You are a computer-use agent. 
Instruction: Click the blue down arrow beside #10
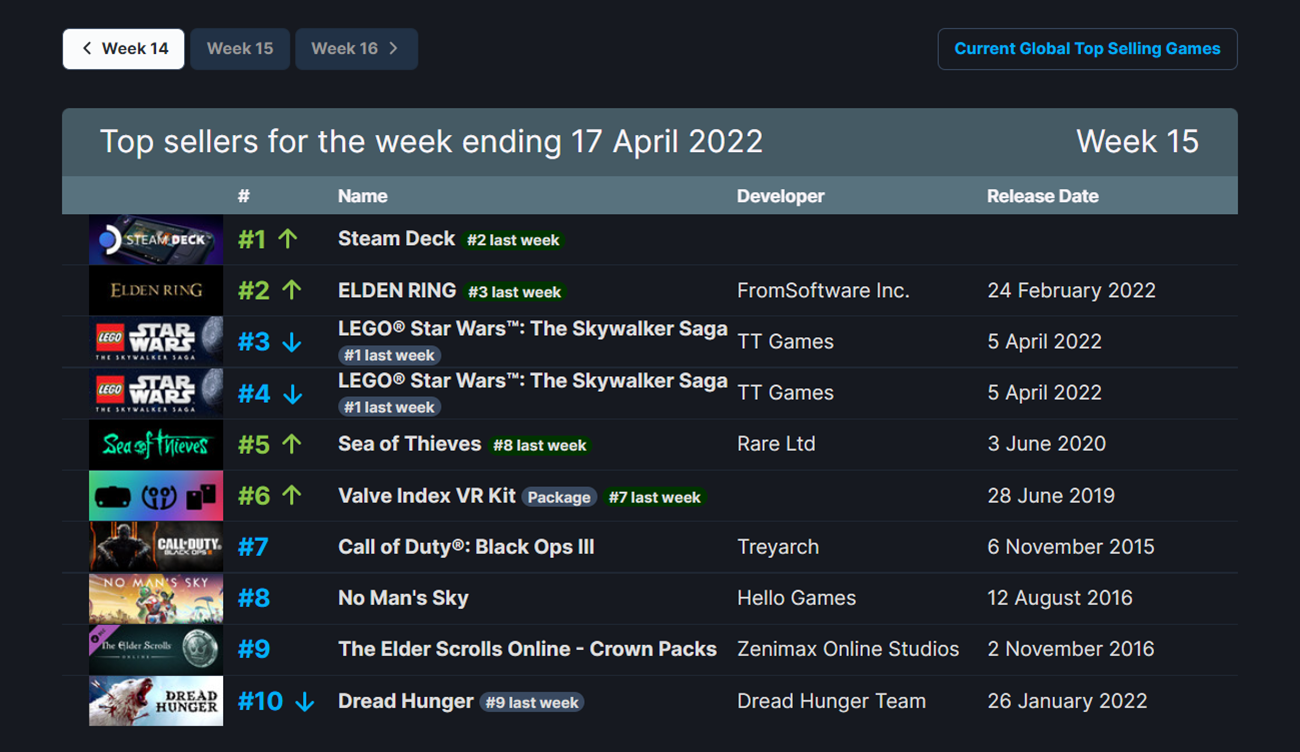[x=304, y=702]
